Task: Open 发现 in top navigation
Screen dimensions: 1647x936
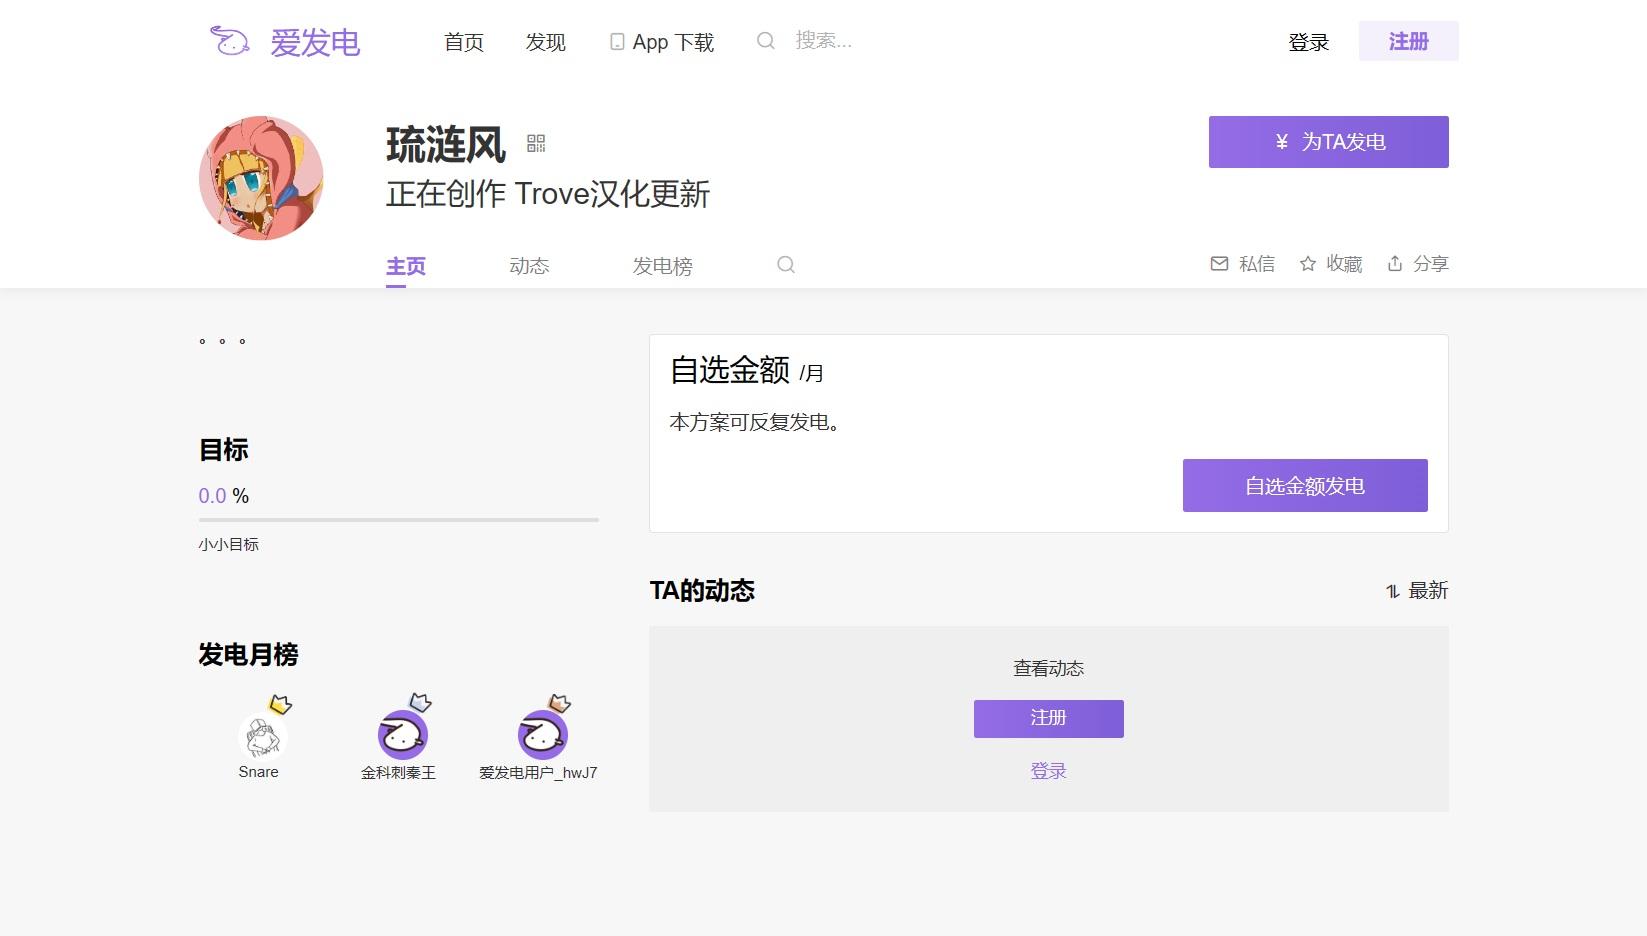Action: click(x=546, y=42)
